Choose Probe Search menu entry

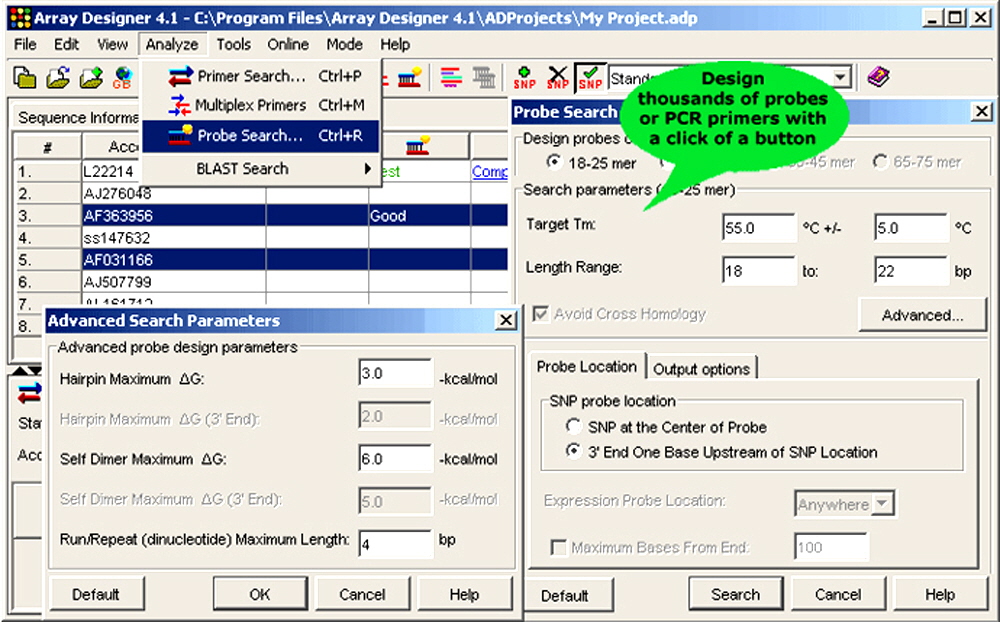coord(260,135)
